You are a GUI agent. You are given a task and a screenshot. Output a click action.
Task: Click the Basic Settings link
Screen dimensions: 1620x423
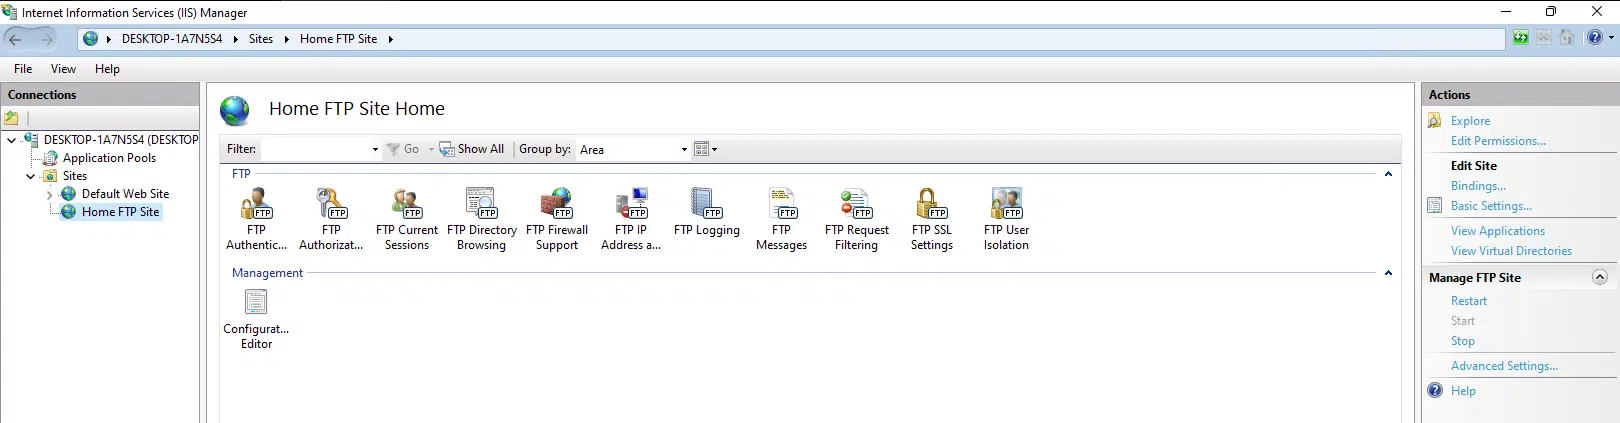1491,206
